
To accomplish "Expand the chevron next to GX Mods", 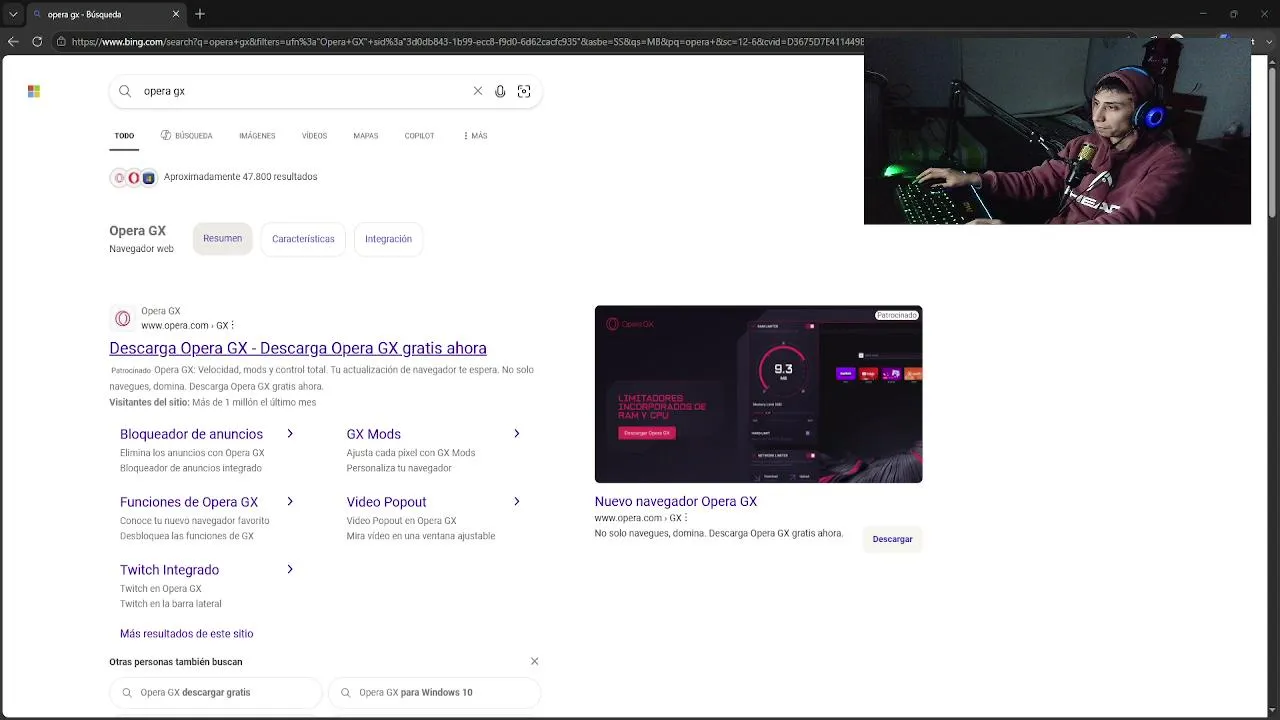I will [x=516, y=434].
